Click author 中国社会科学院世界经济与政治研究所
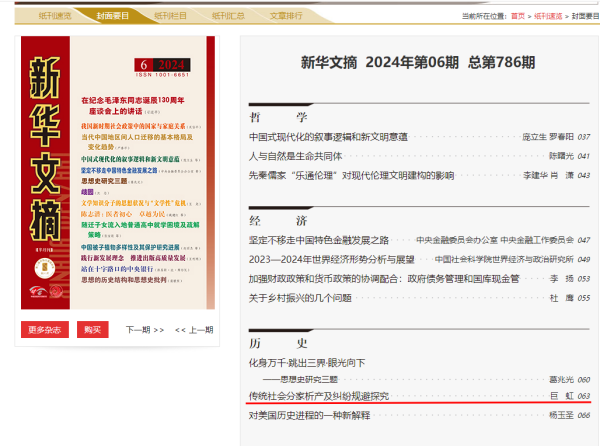Screen dimensions: 600x446 tap(504, 259)
